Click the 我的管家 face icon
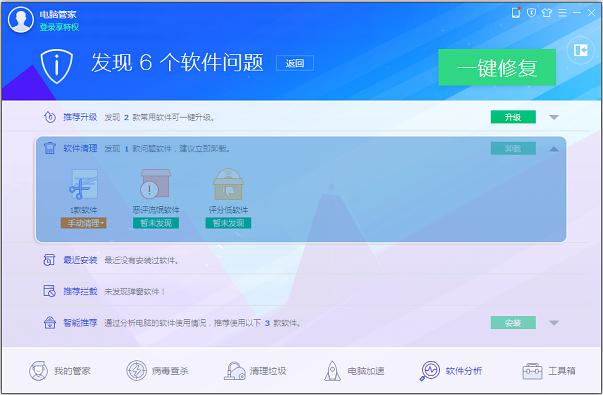603x395 pixels. point(38,371)
